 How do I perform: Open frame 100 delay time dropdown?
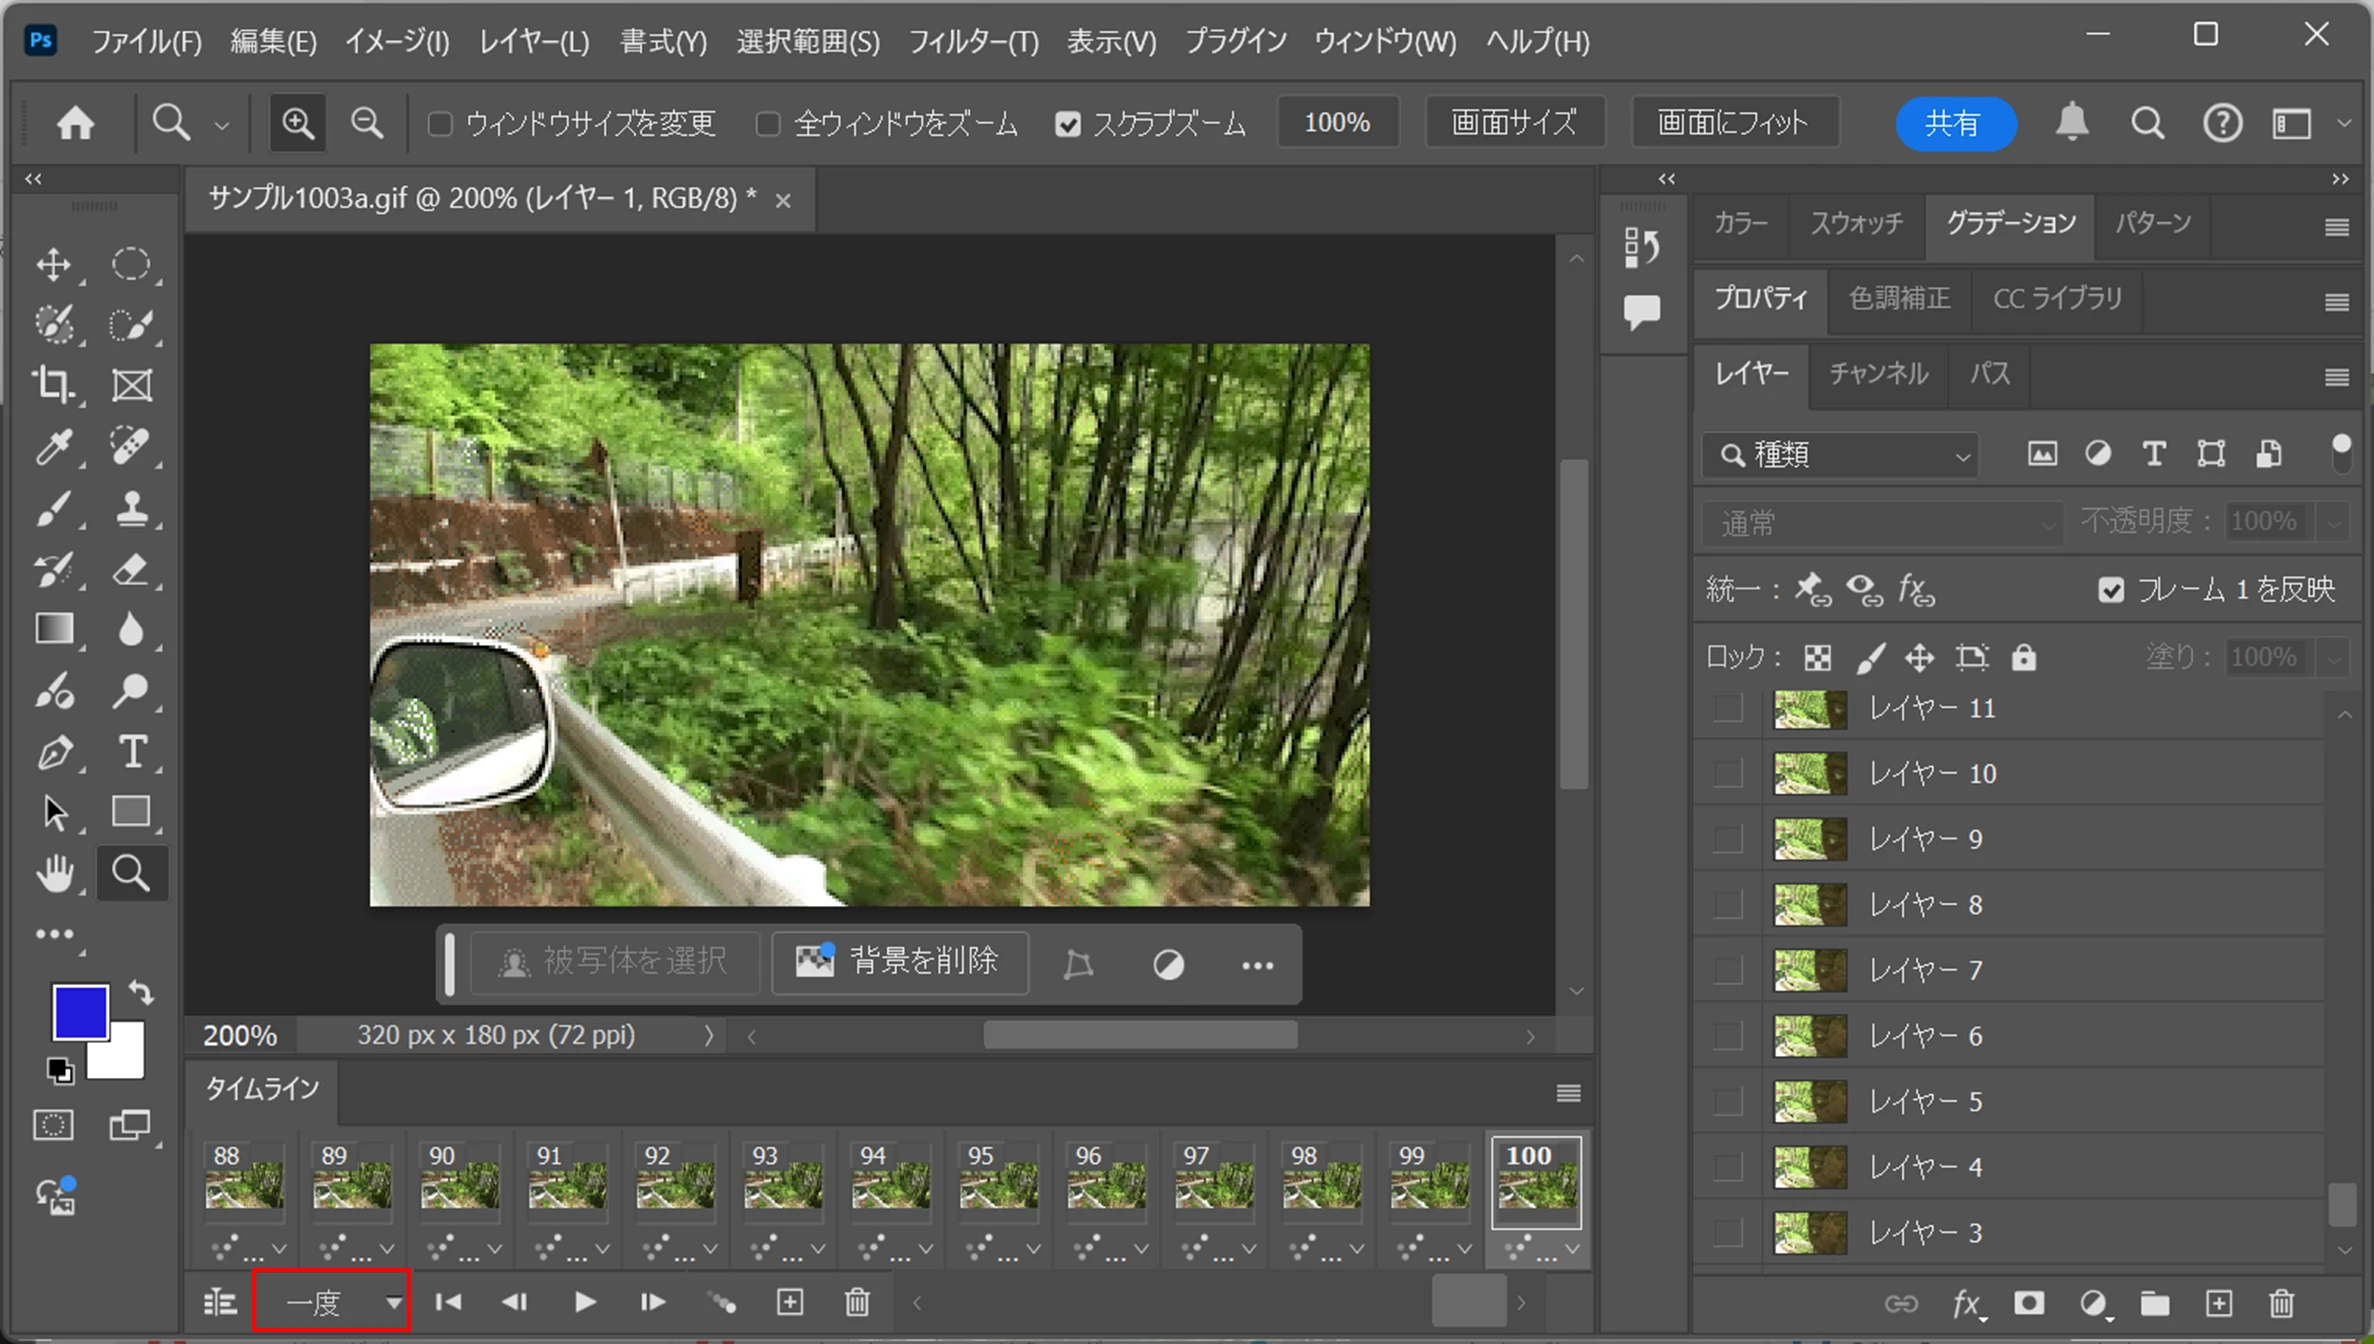click(x=1572, y=1249)
